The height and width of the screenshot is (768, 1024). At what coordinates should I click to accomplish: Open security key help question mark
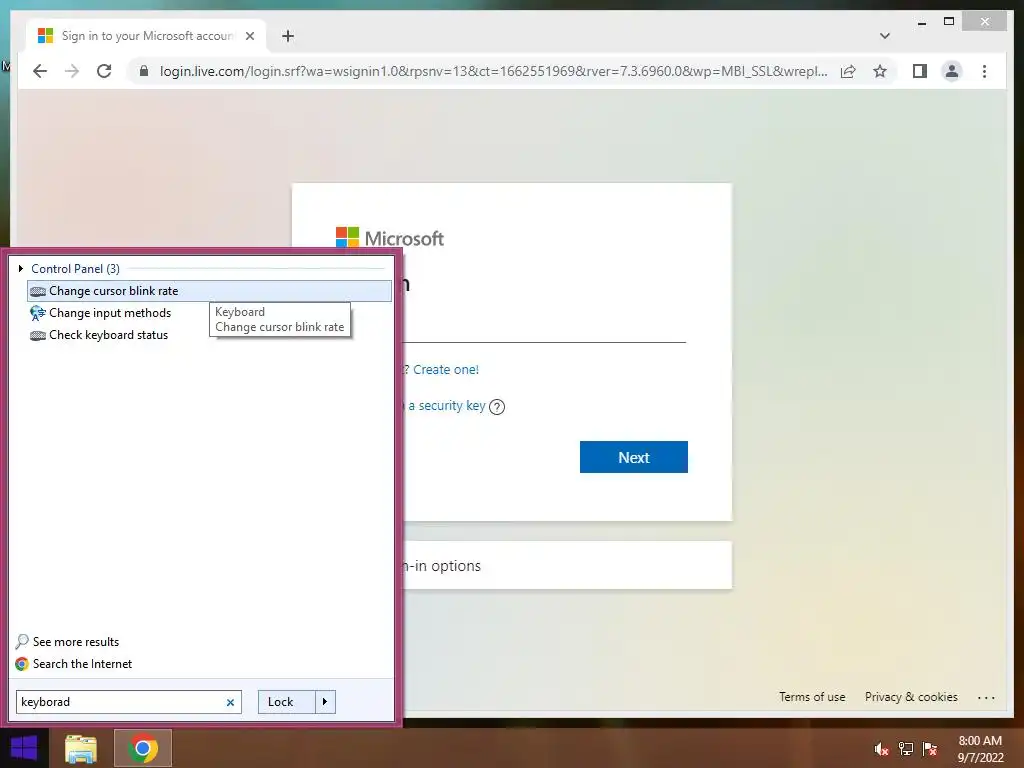pos(497,407)
